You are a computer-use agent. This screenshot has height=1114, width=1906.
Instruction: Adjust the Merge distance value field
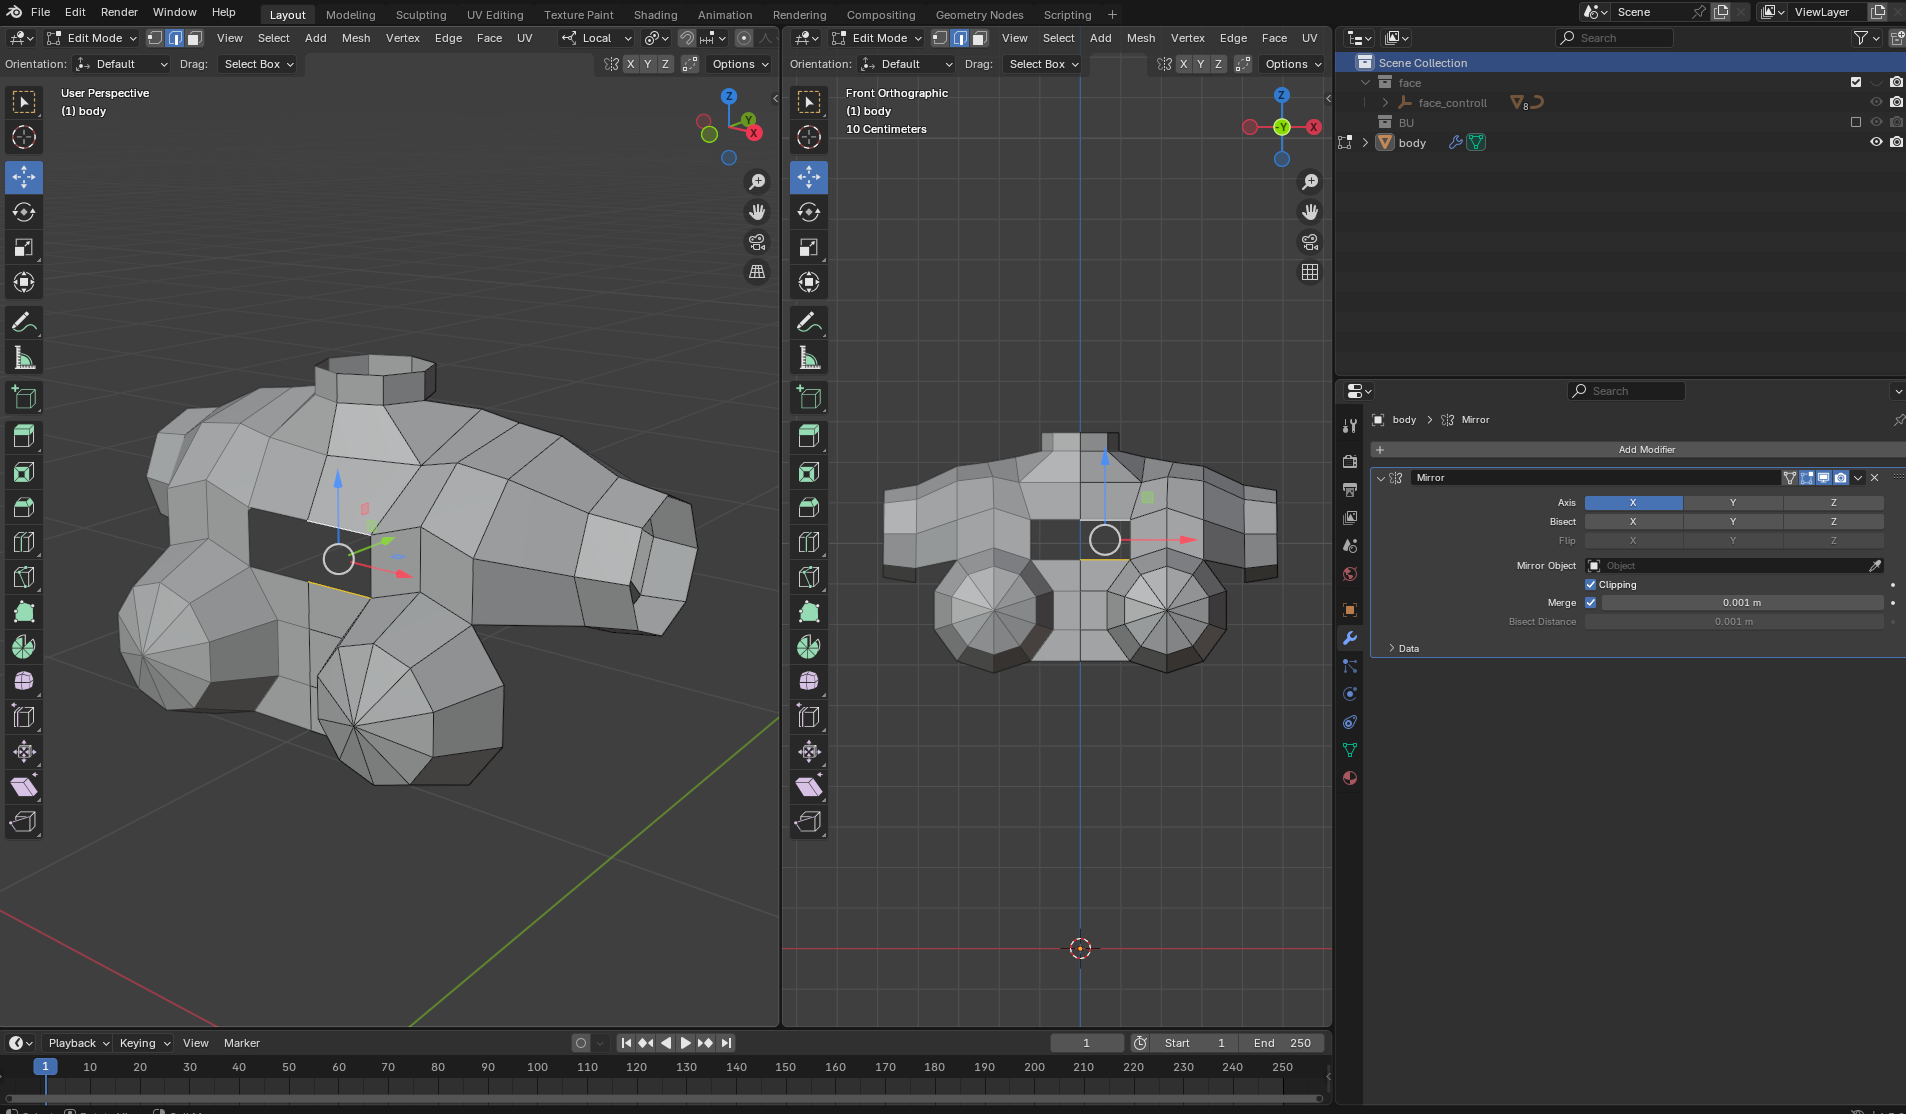(x=1742, y=603)
